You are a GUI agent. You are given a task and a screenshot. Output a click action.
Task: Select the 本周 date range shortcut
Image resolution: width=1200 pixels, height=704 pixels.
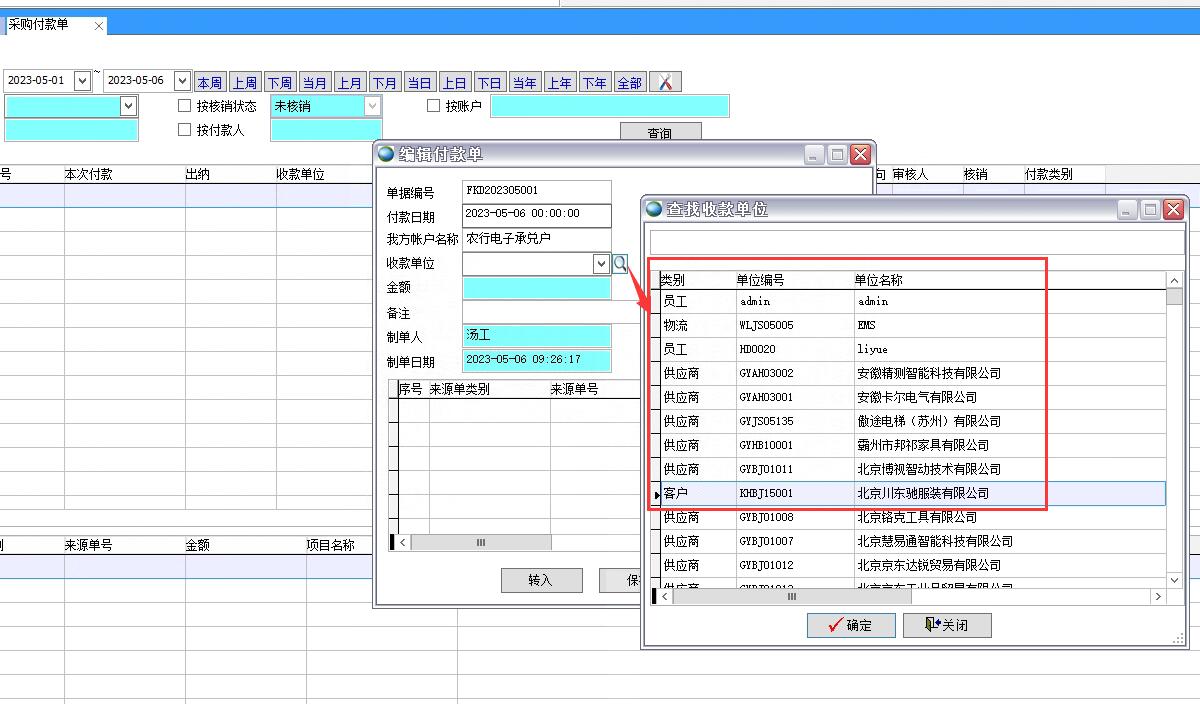210,83
